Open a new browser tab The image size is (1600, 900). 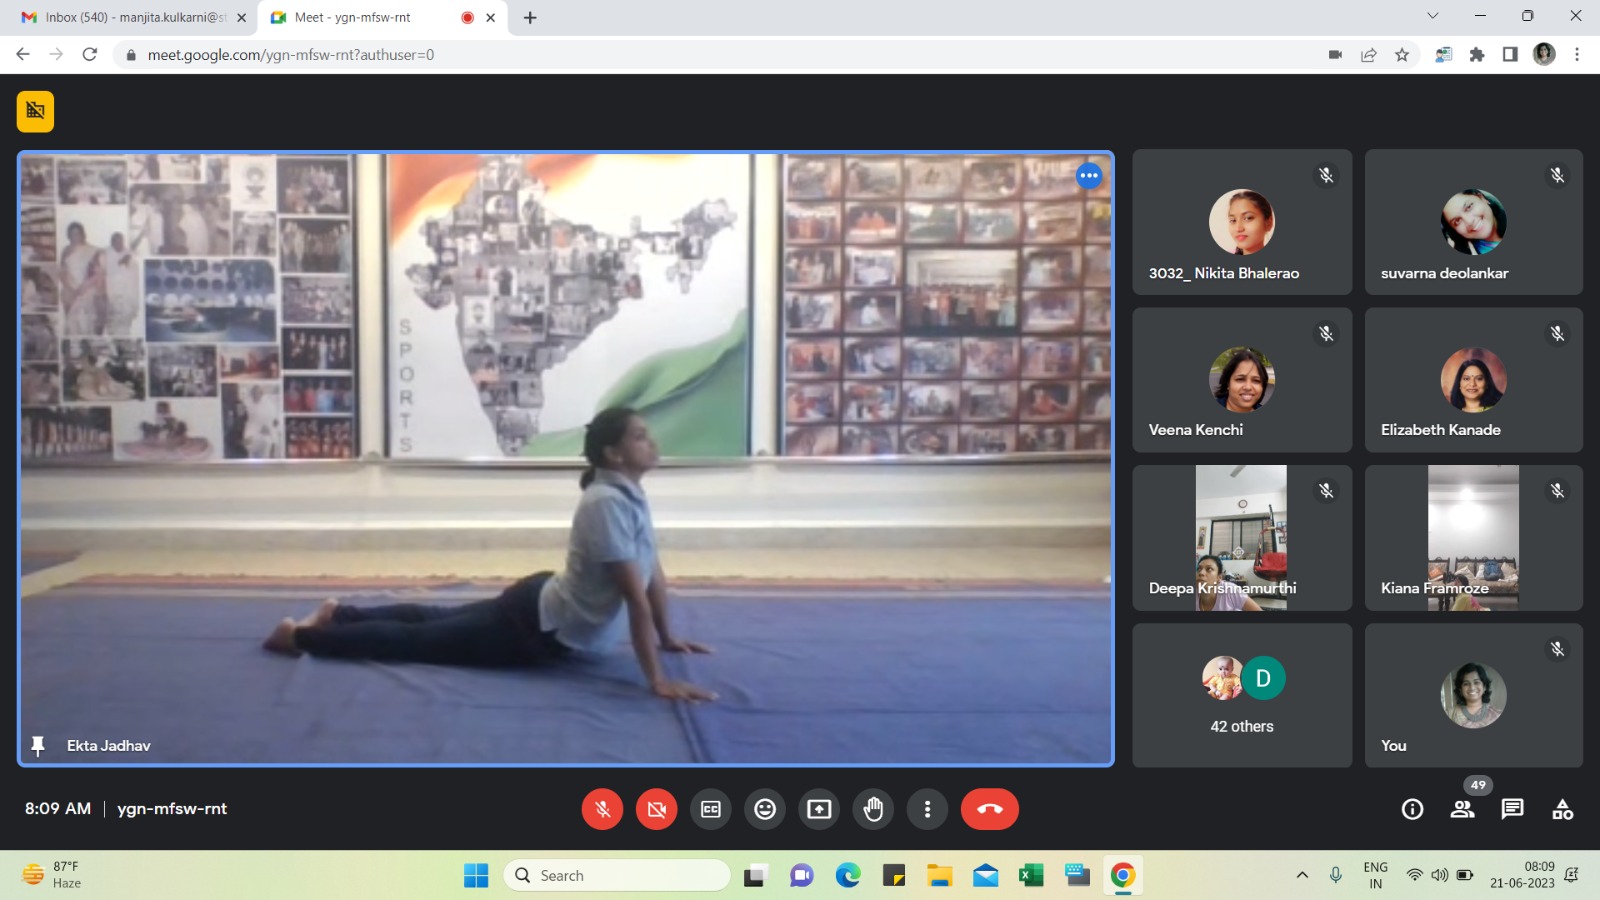coord(530,18)
